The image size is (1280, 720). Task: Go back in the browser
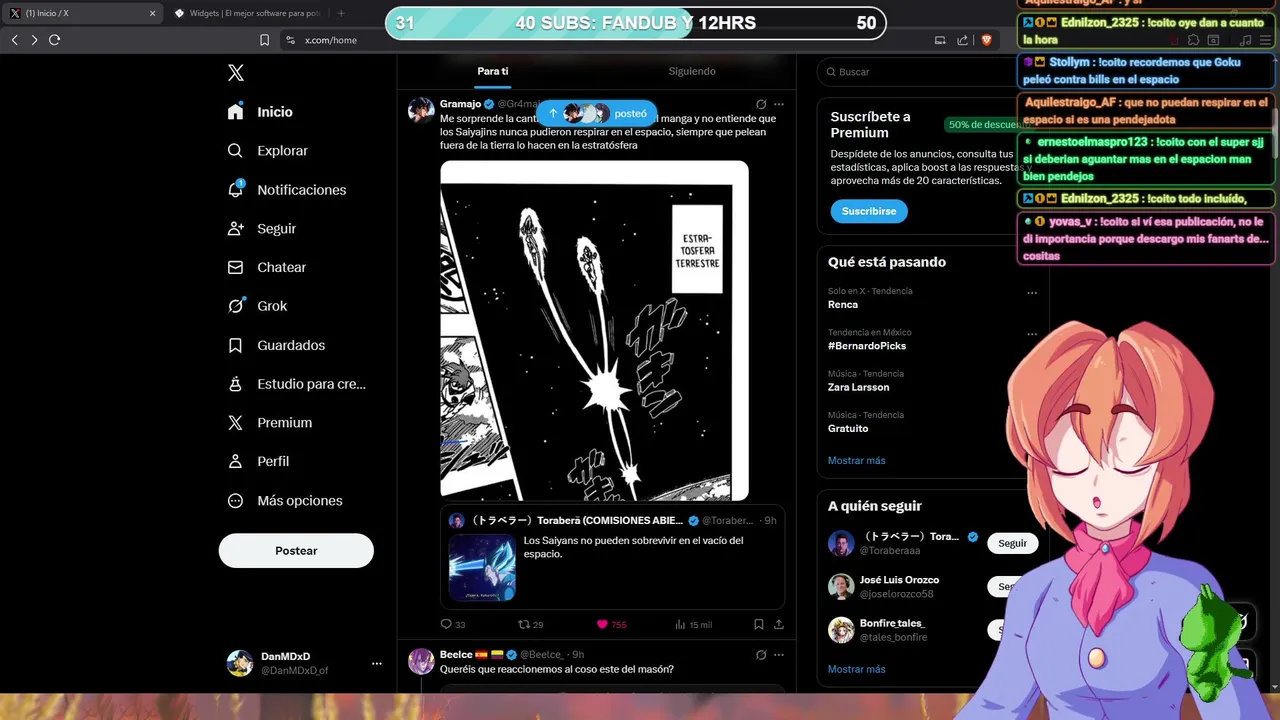tap(14, 40)
